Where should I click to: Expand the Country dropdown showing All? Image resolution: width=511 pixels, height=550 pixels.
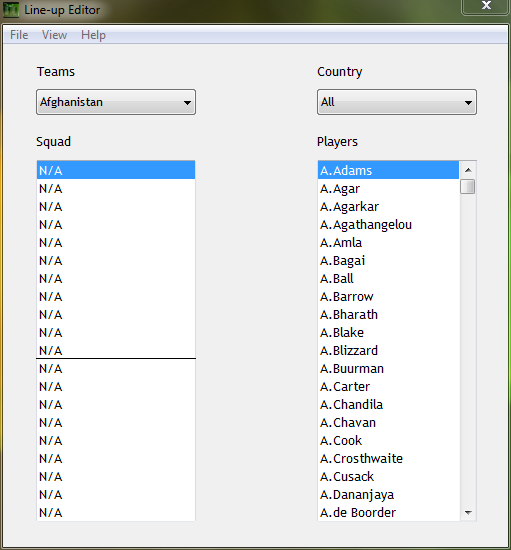click(397, 102)
